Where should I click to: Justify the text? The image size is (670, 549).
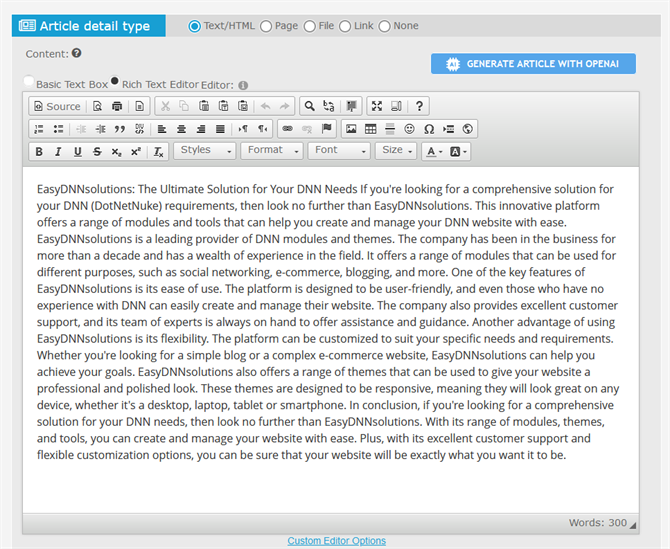coord(220,129)
